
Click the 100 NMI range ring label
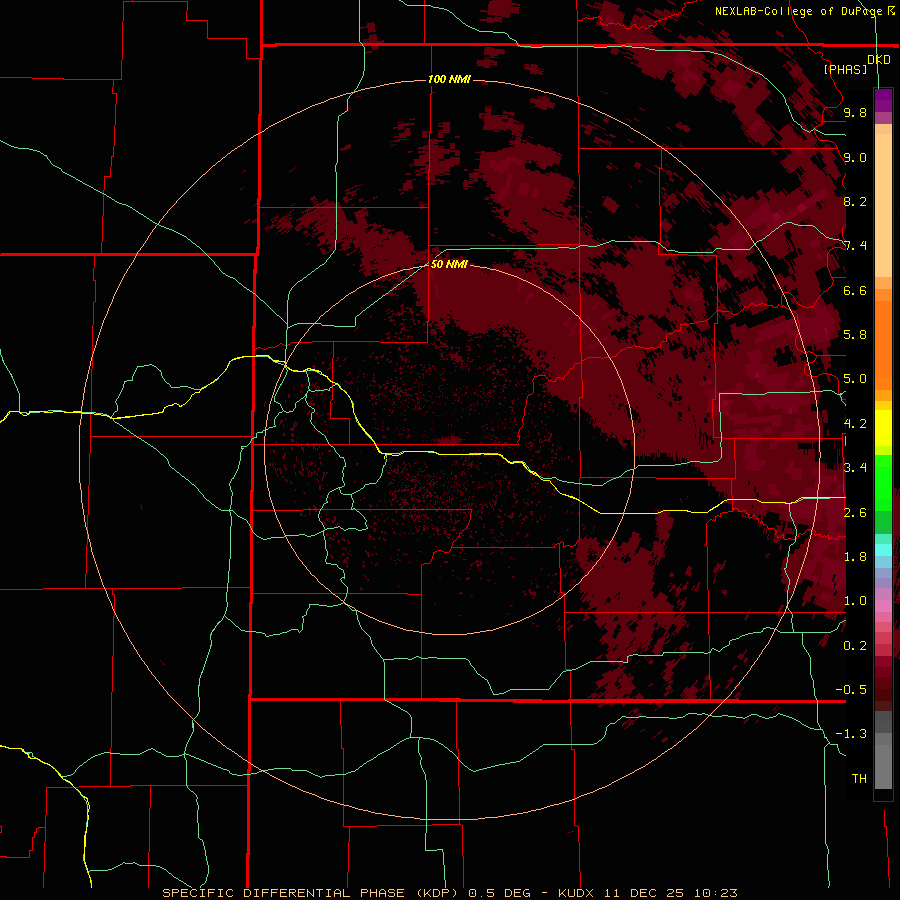(x=449, y=79)
